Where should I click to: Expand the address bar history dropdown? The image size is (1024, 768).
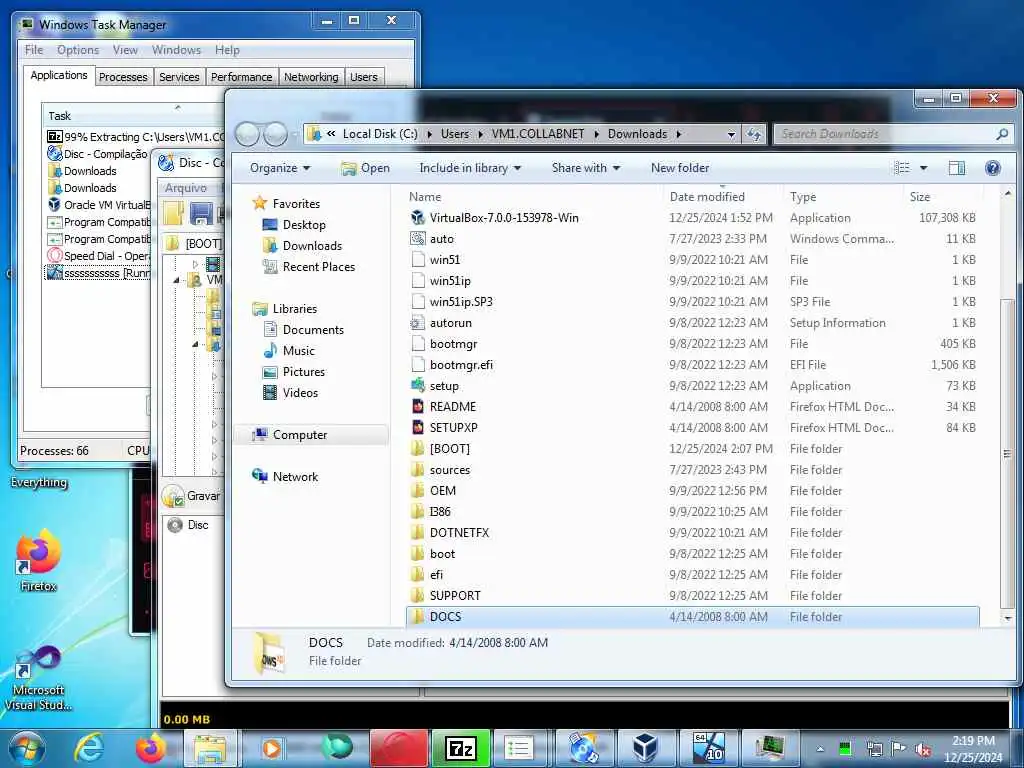pyautogui.click(x=731, y=134)
